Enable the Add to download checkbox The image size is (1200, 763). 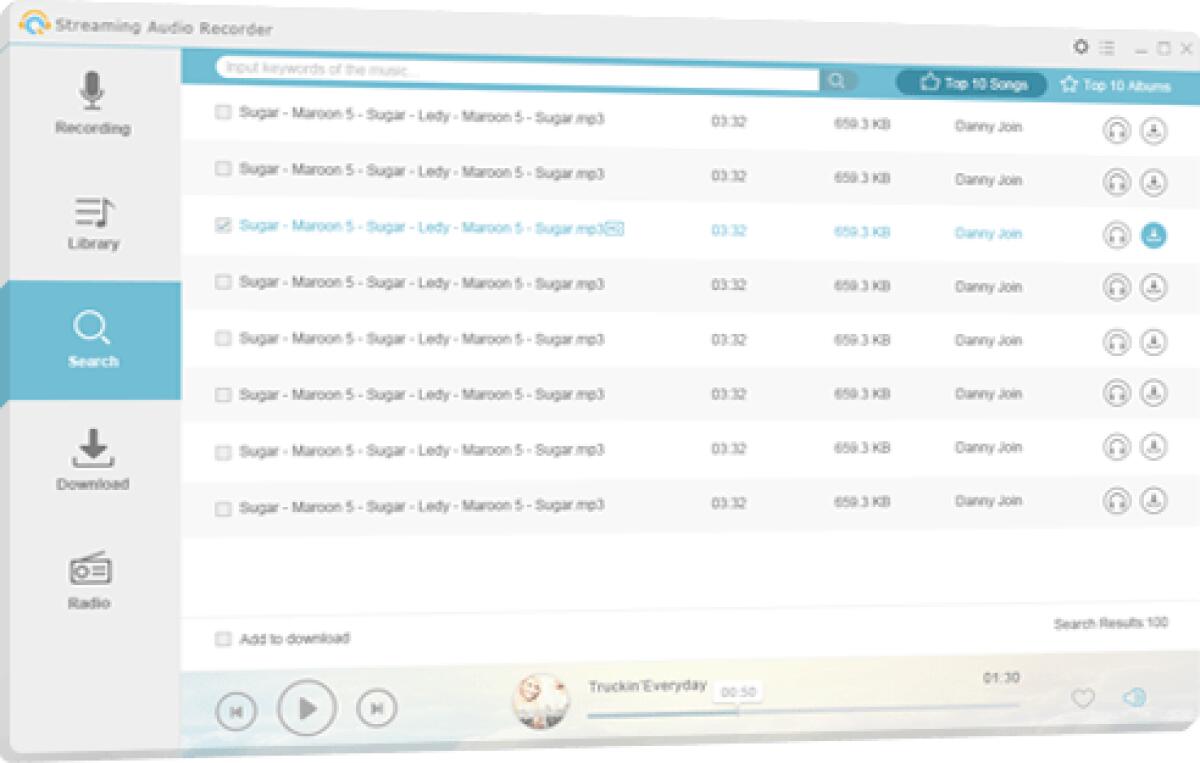[x=222, y=637]
